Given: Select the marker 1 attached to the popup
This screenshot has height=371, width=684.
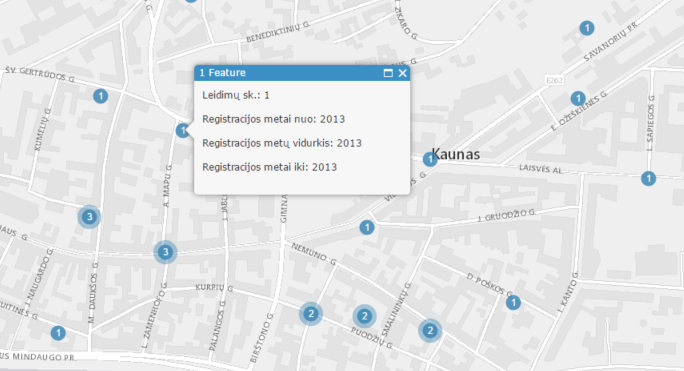Looking at the screenshot, I should [183, 130].
